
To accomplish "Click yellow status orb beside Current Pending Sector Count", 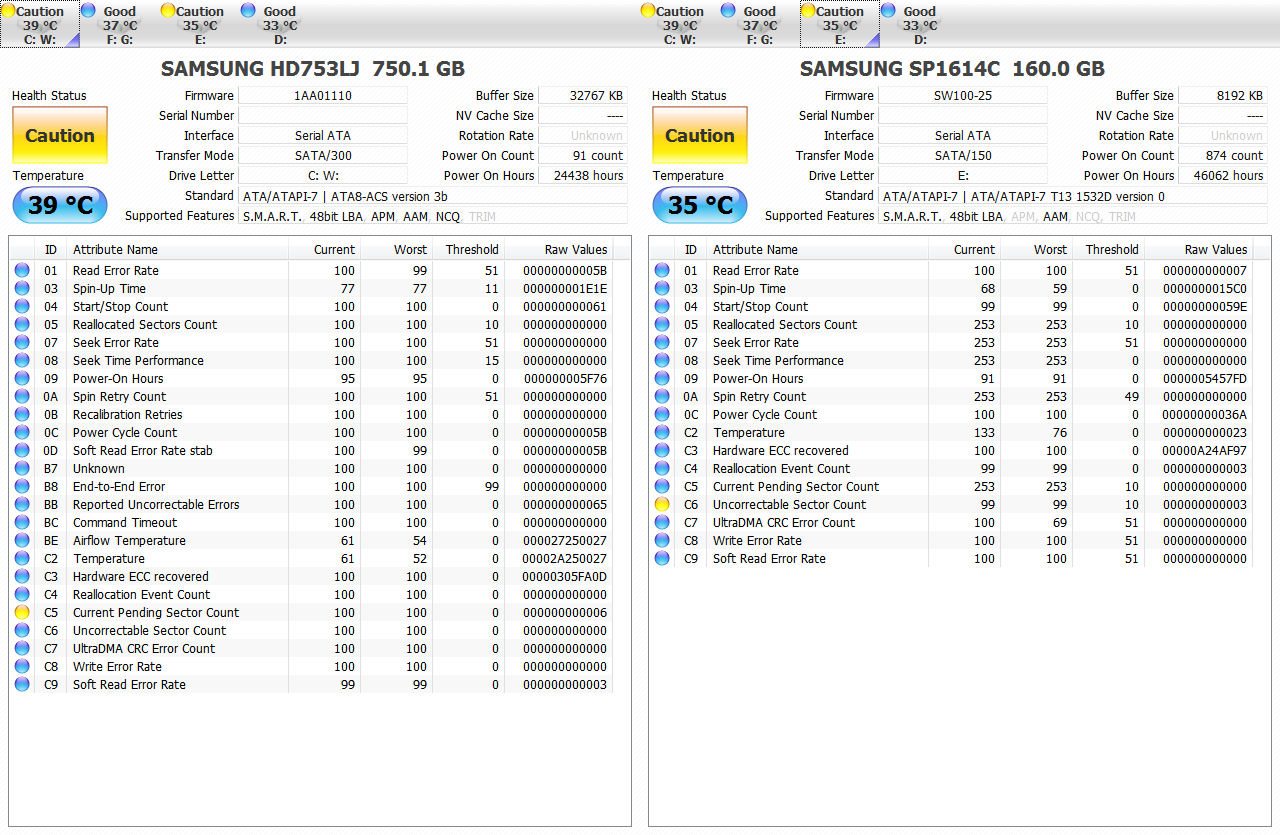I will (22, 612).
